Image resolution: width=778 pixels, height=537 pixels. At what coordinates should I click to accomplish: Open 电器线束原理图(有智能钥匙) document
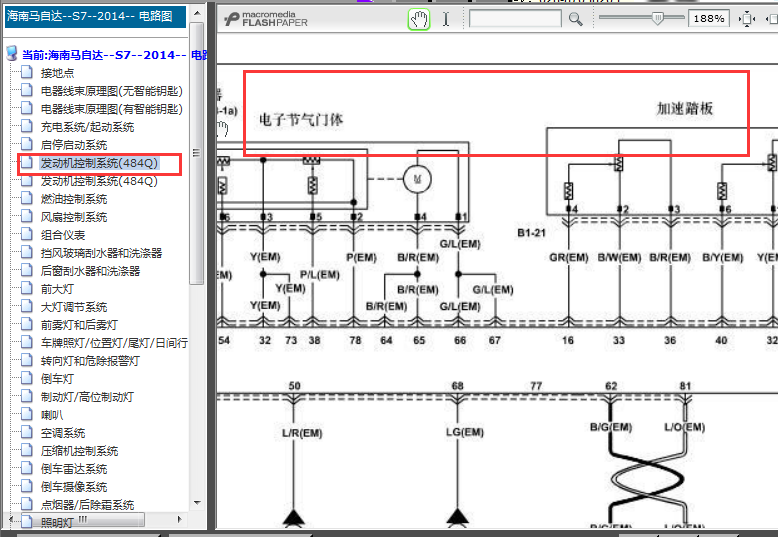coord(112,109)
